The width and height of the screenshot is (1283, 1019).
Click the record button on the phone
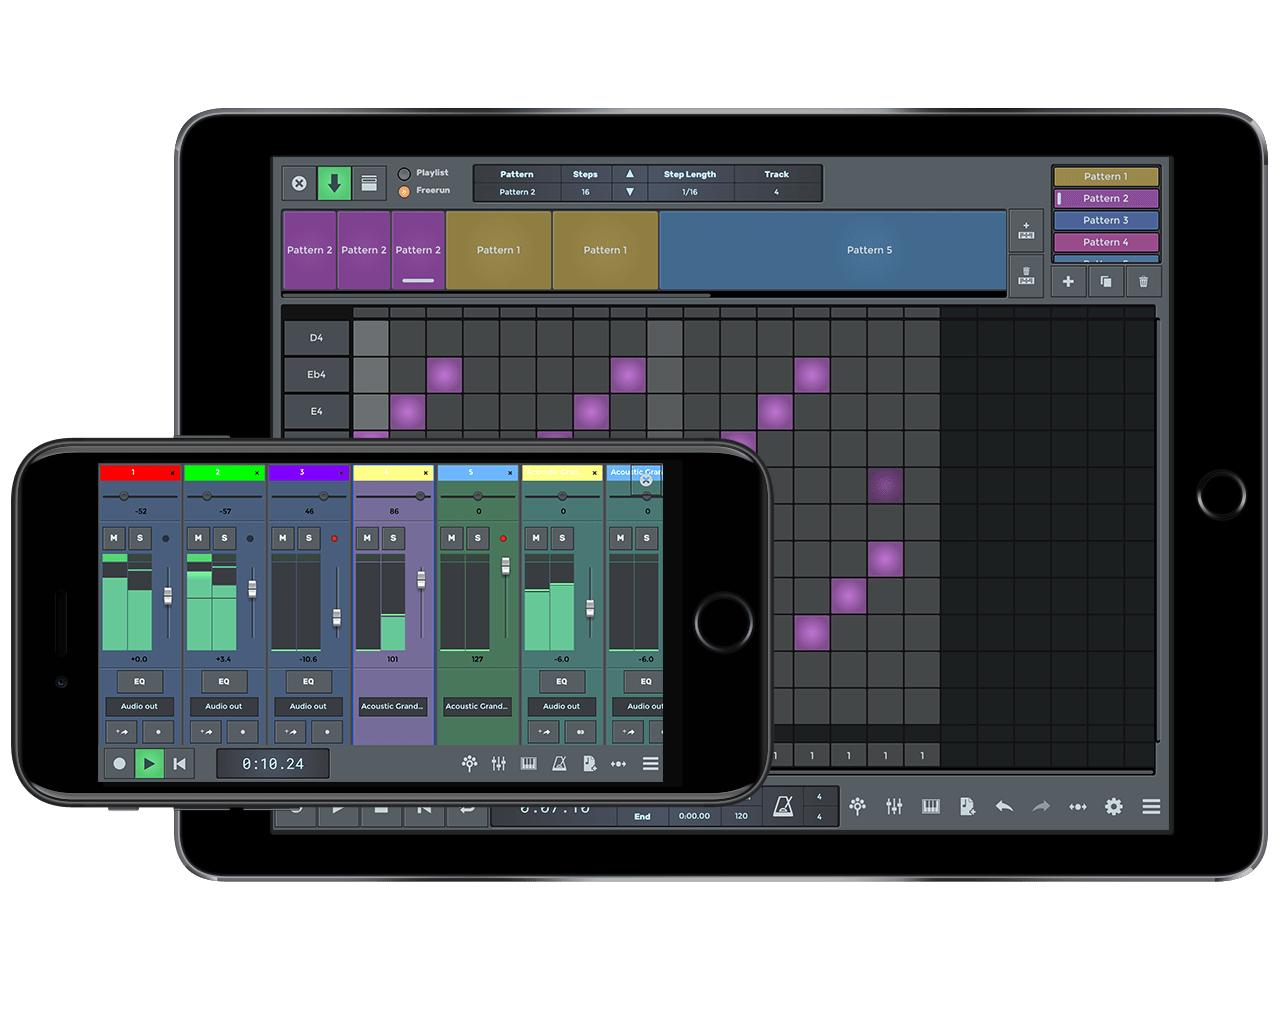pos(119,764)
